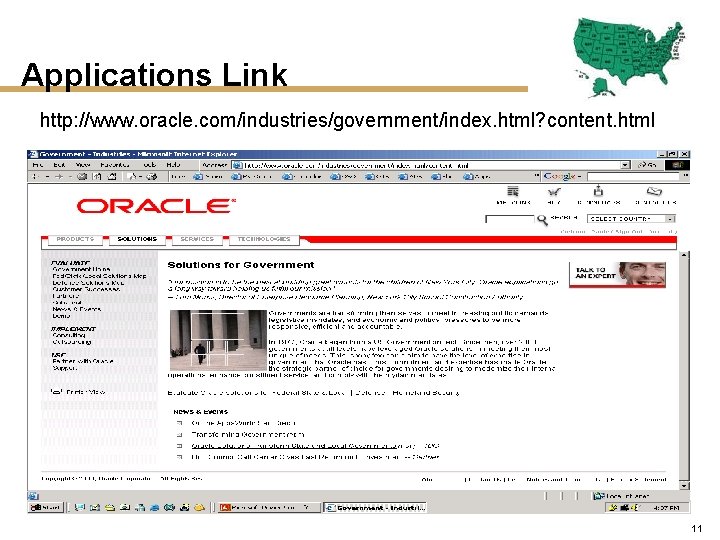Open Fed/State/Local Solutions Map link
This screenshot has height=540, width=720.
pyautogui.click(x=99, y=276)
